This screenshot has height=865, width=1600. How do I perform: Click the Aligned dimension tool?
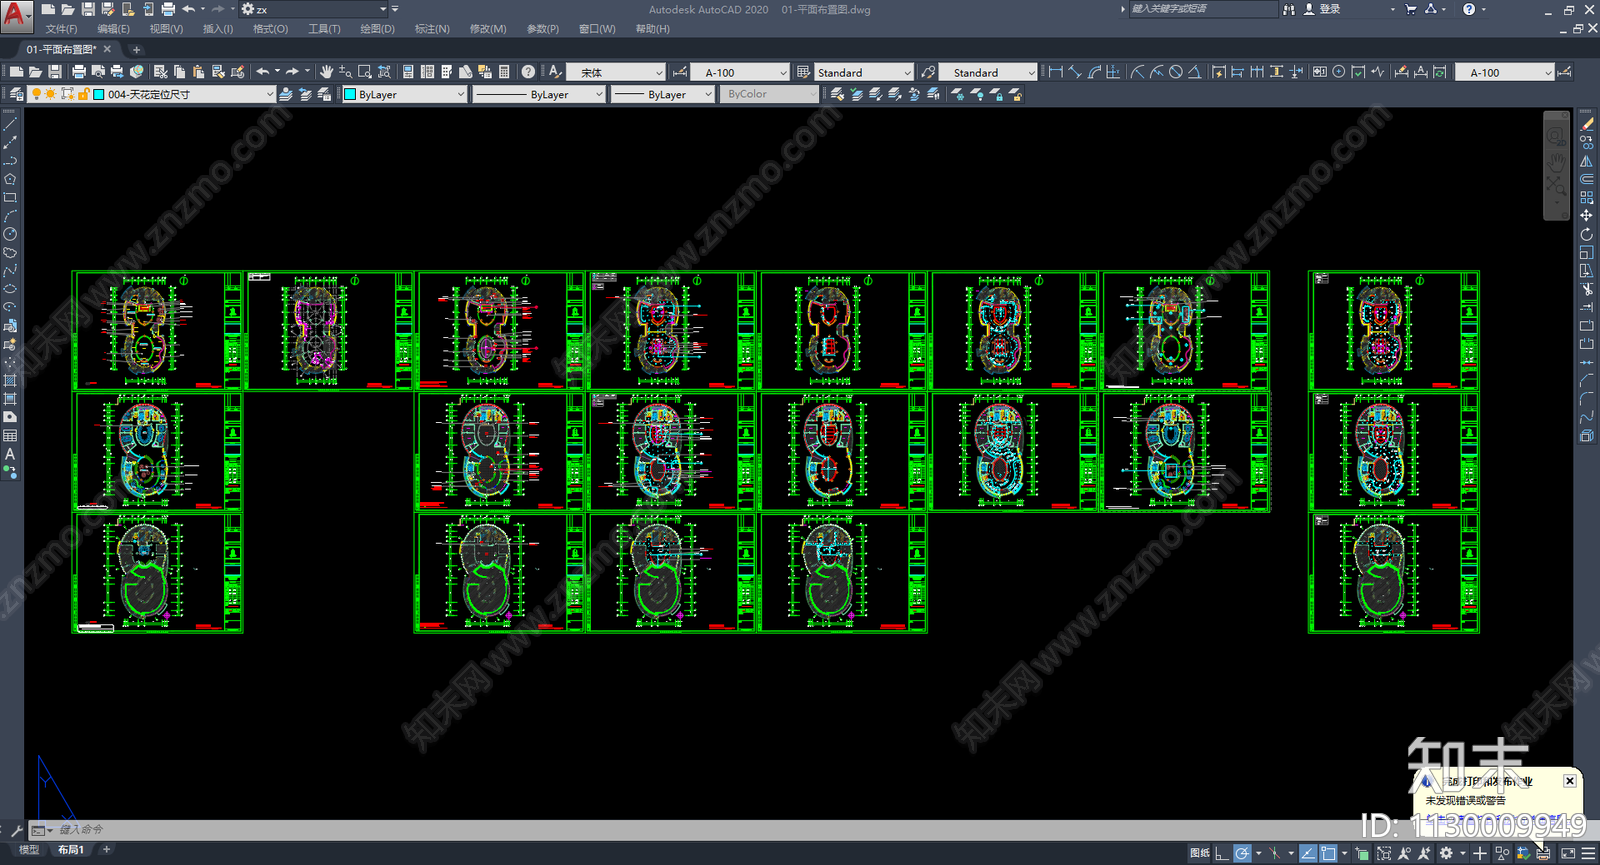(1075, 72)
